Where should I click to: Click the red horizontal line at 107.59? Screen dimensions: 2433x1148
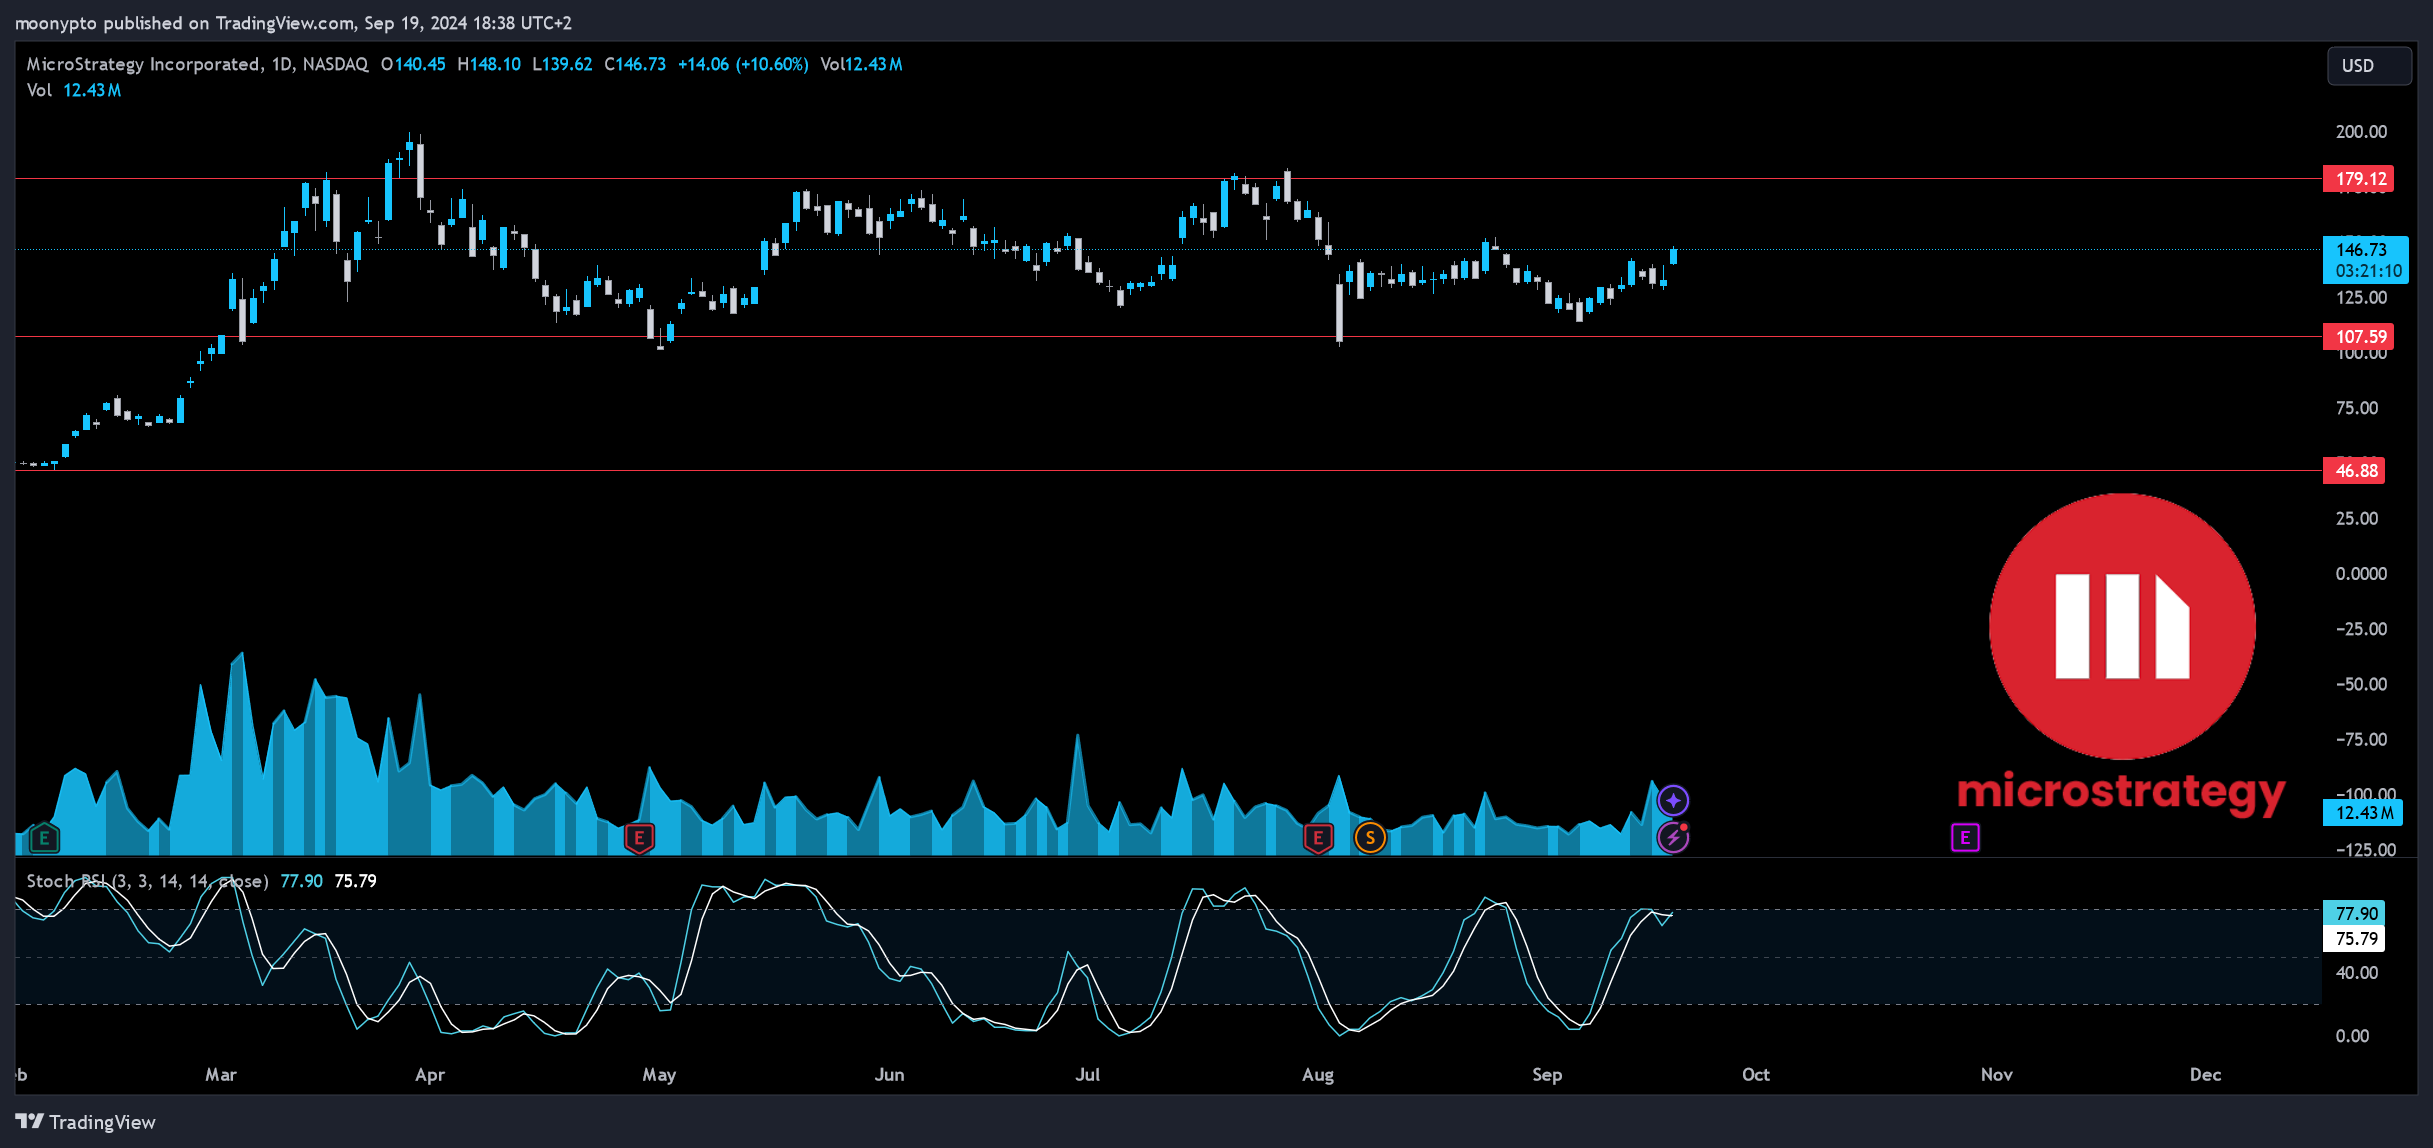pyautogui.click(x=1168, y=337)
